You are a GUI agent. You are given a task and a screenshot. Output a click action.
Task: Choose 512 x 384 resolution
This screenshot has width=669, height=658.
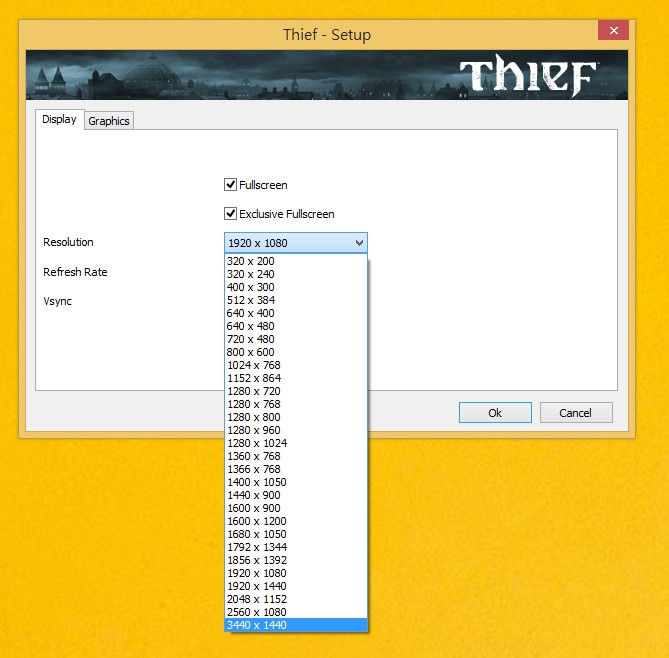click(296, 300)
